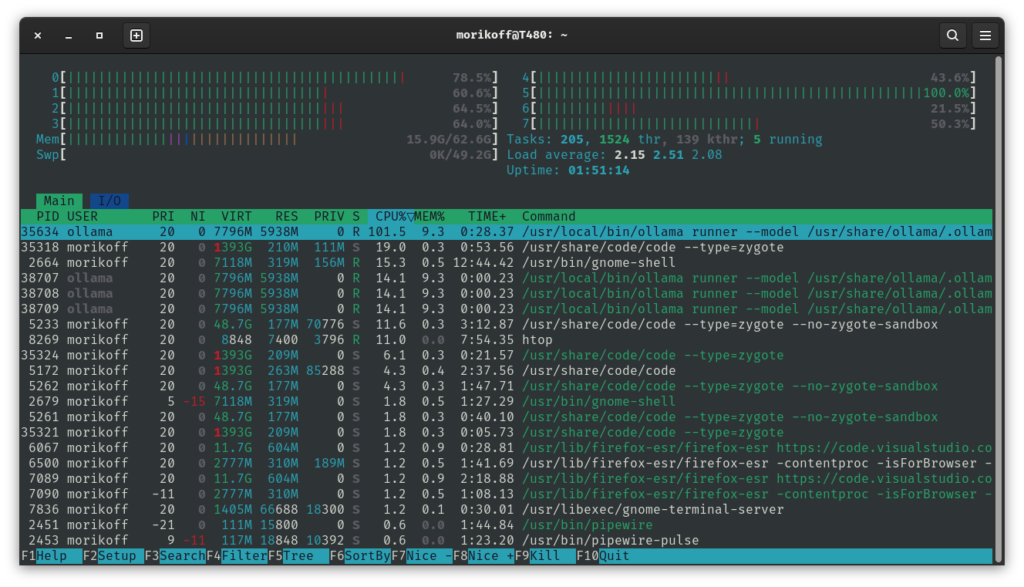Click the Load average values

pos(667,155)
